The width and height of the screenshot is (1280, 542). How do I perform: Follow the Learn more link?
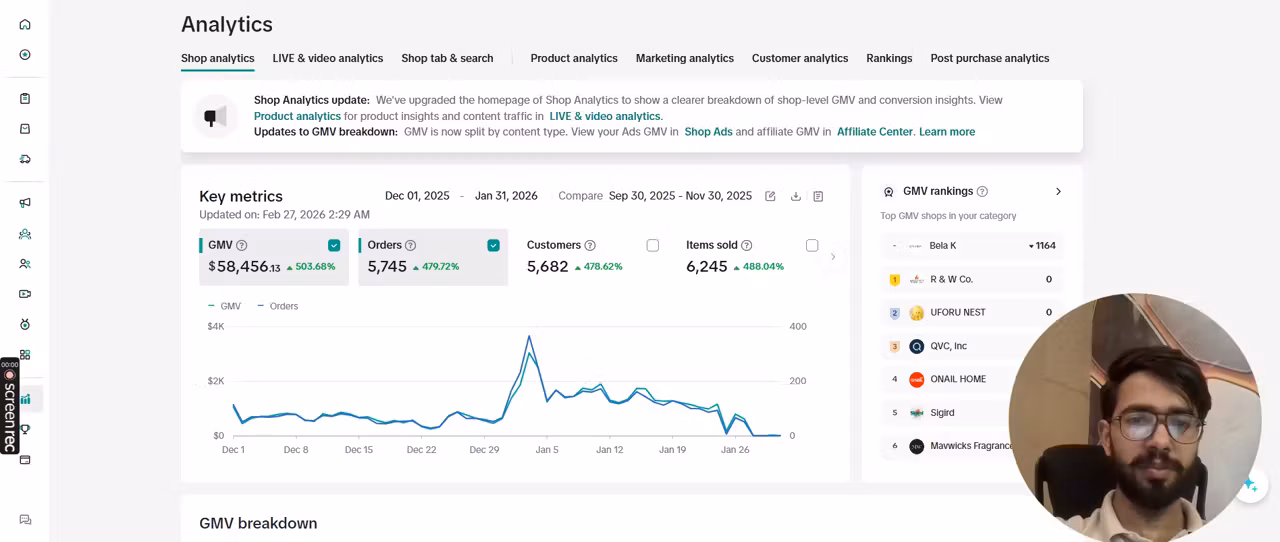click(947, 132)
